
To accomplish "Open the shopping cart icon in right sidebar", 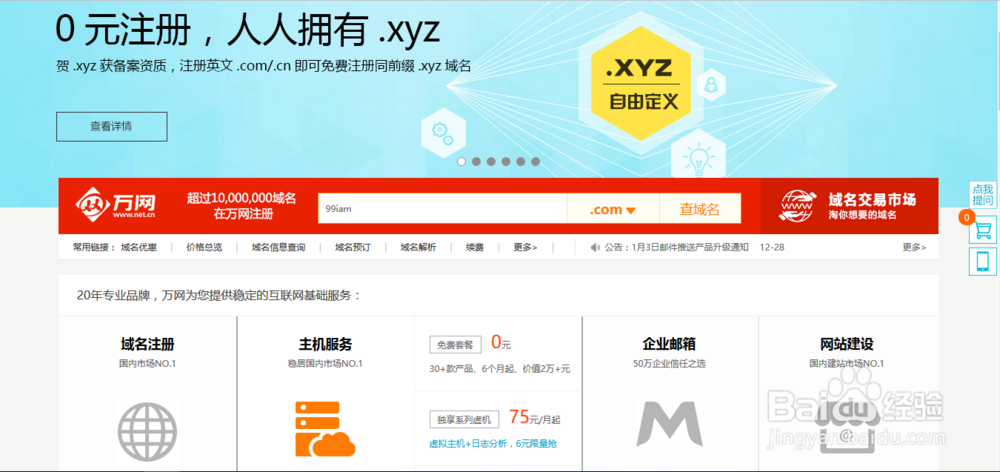I will click(983, 230).
